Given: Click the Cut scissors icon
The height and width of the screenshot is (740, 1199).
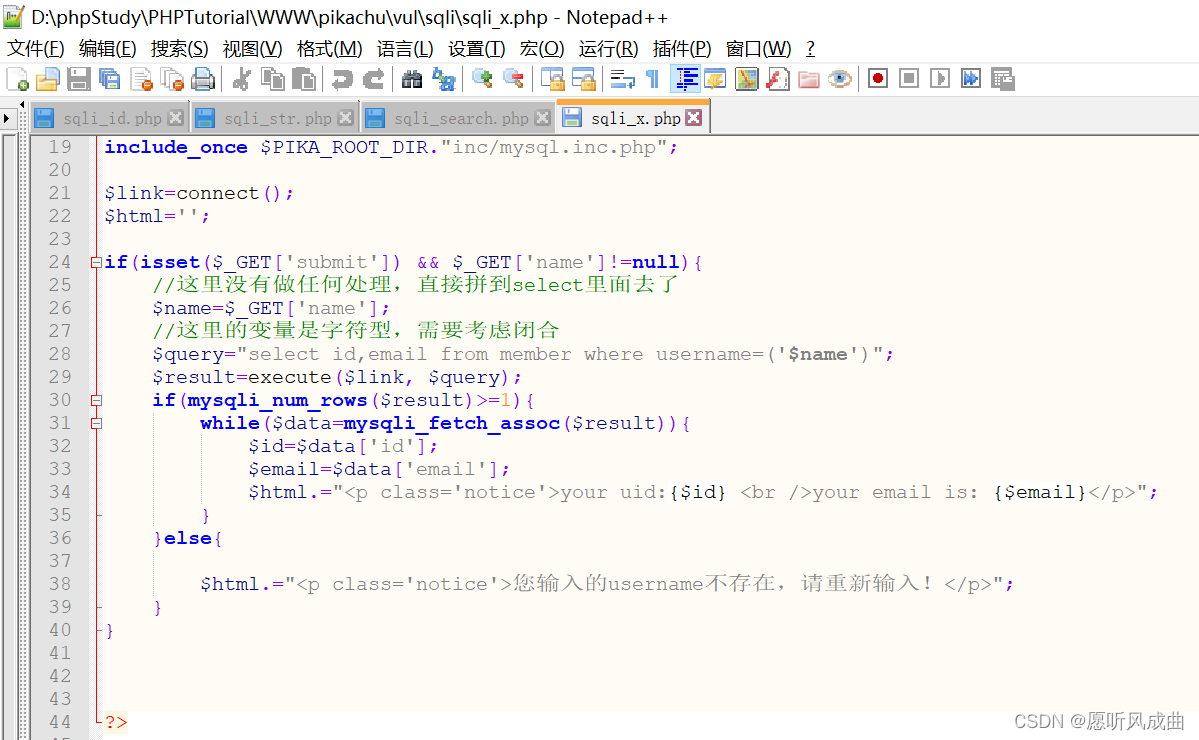Looking at the screenshot, I should point(242,79).
